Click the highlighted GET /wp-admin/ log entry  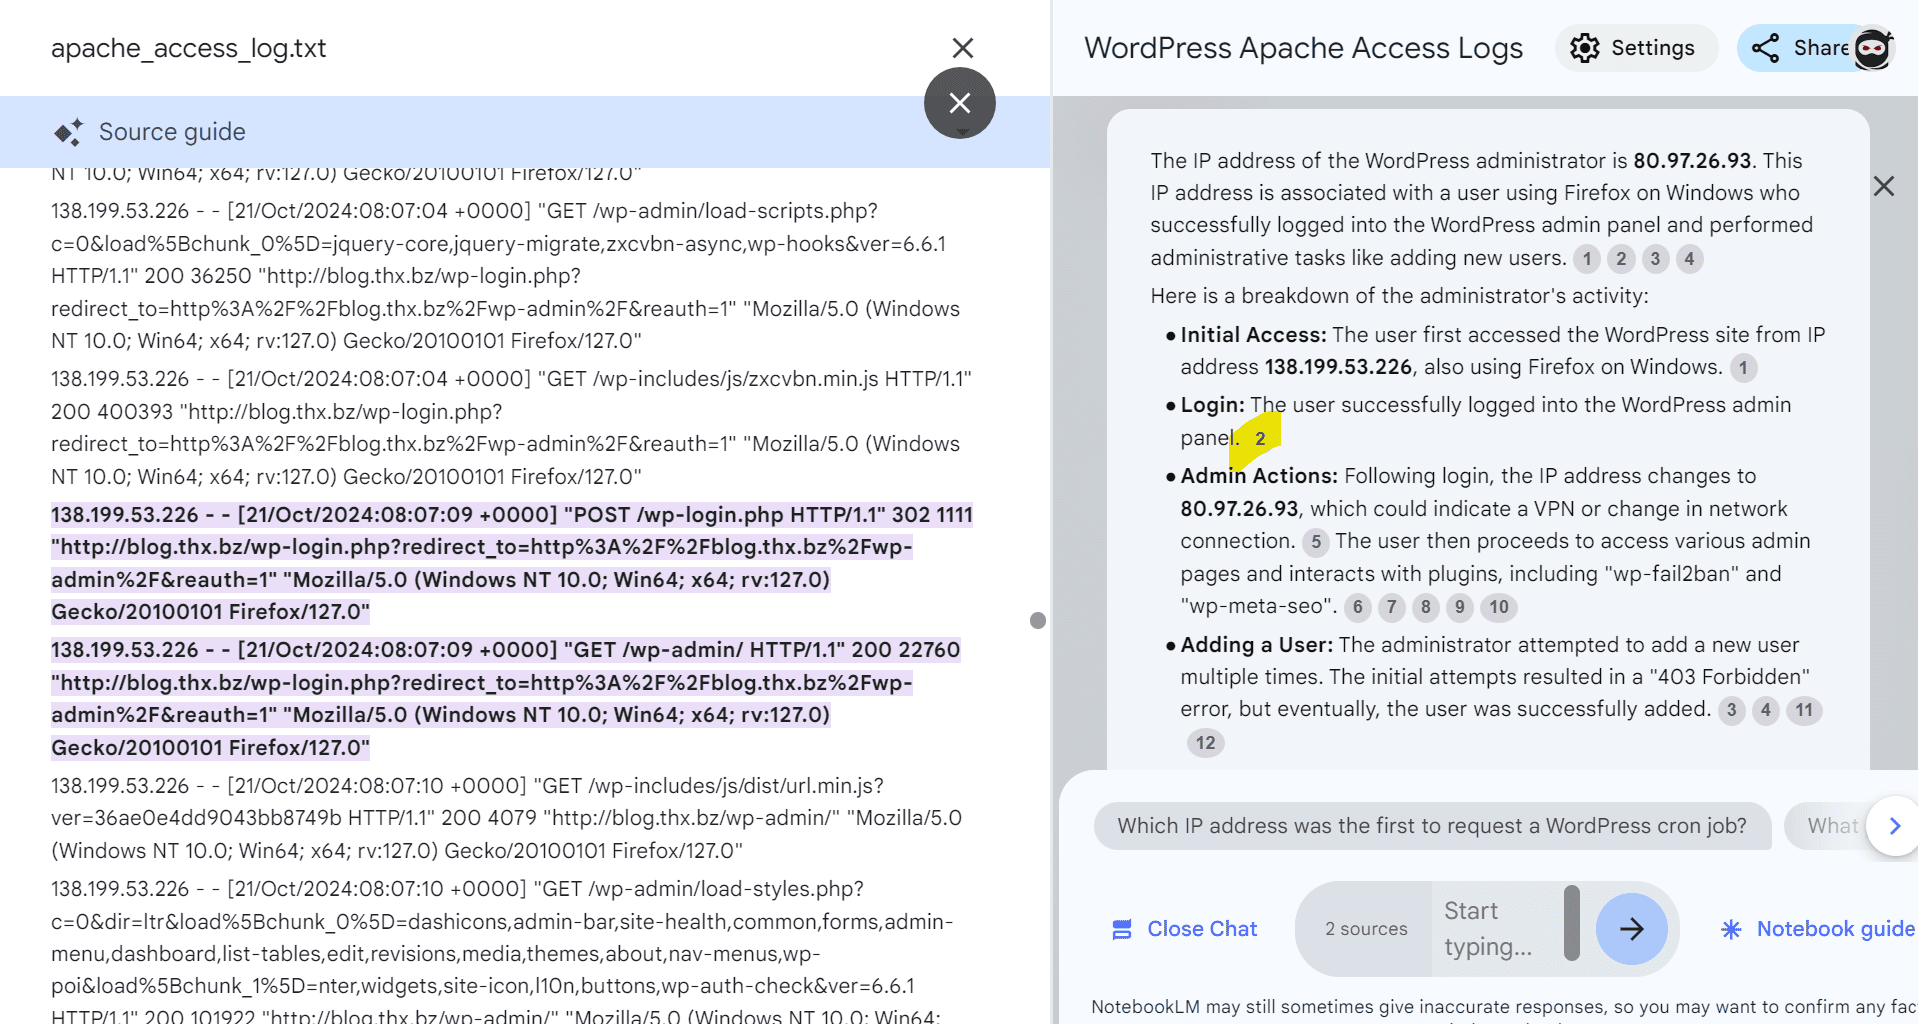click(x=506, y=698)
